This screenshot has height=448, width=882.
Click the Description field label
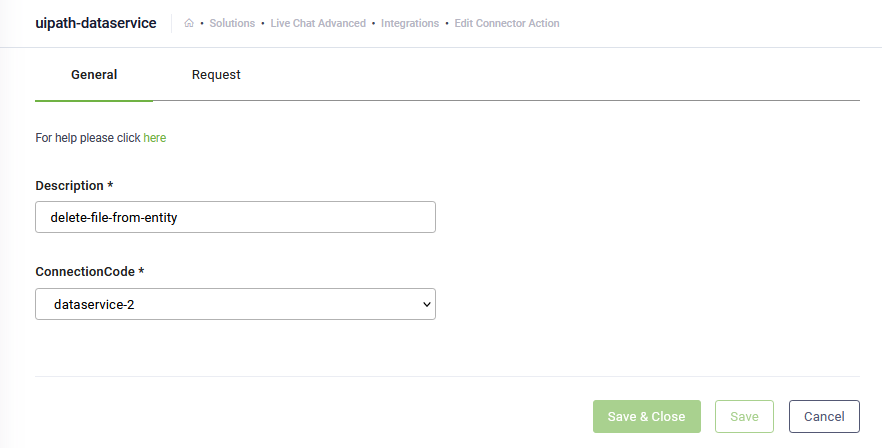74,186
